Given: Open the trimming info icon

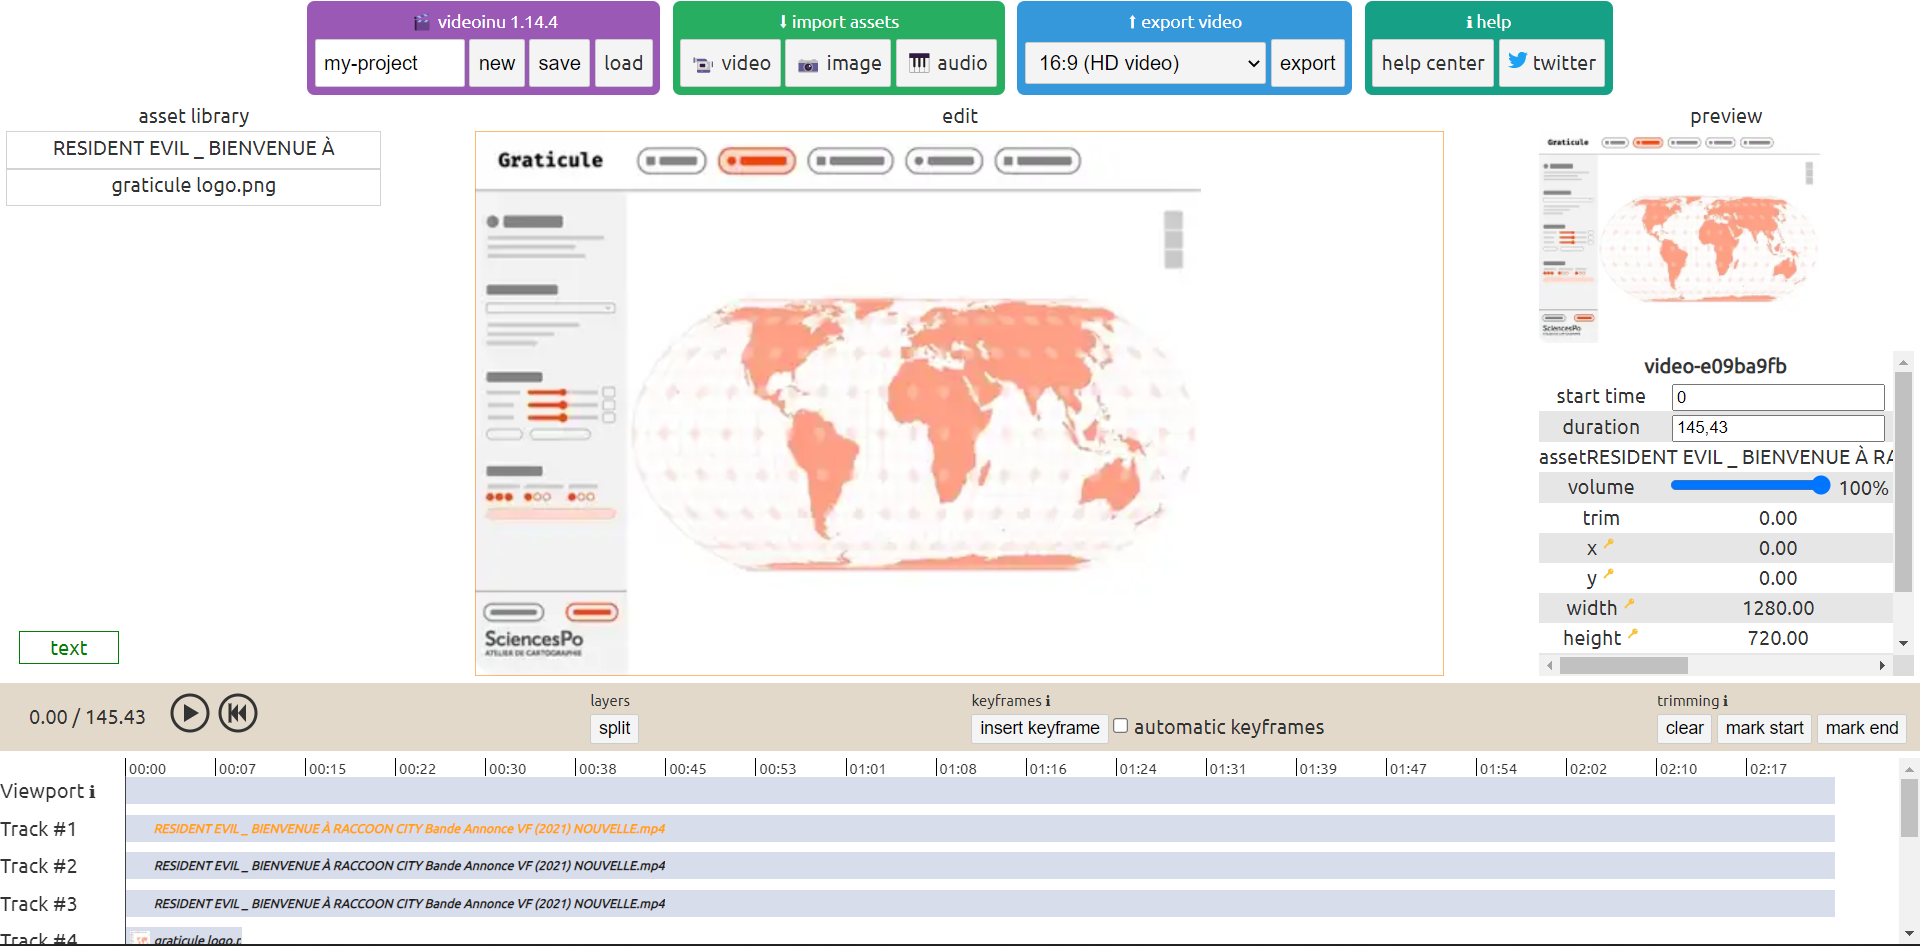Looking at the screenshot, I should tap(1725, 701).
